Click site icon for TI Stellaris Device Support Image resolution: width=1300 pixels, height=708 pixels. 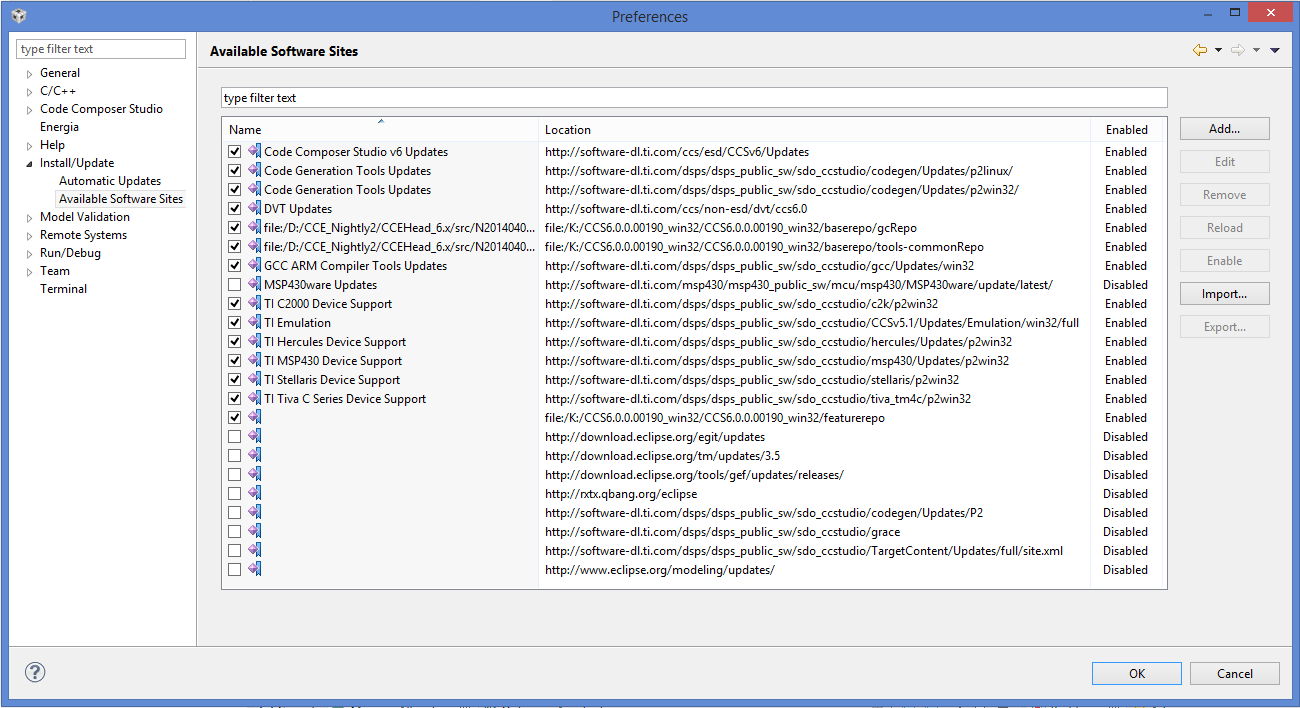[x=254, y=380]
